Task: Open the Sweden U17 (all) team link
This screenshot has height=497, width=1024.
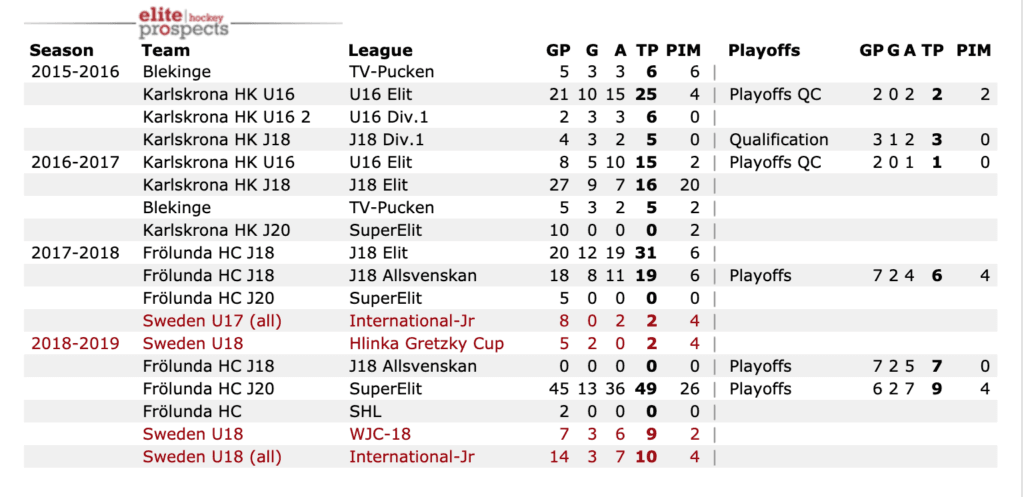Action: (211, 321)
